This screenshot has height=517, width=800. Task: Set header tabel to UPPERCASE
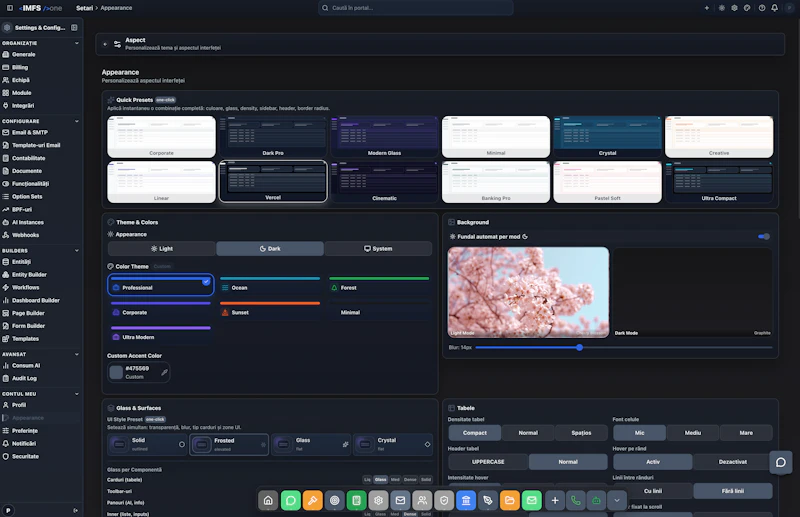(488, 462)
